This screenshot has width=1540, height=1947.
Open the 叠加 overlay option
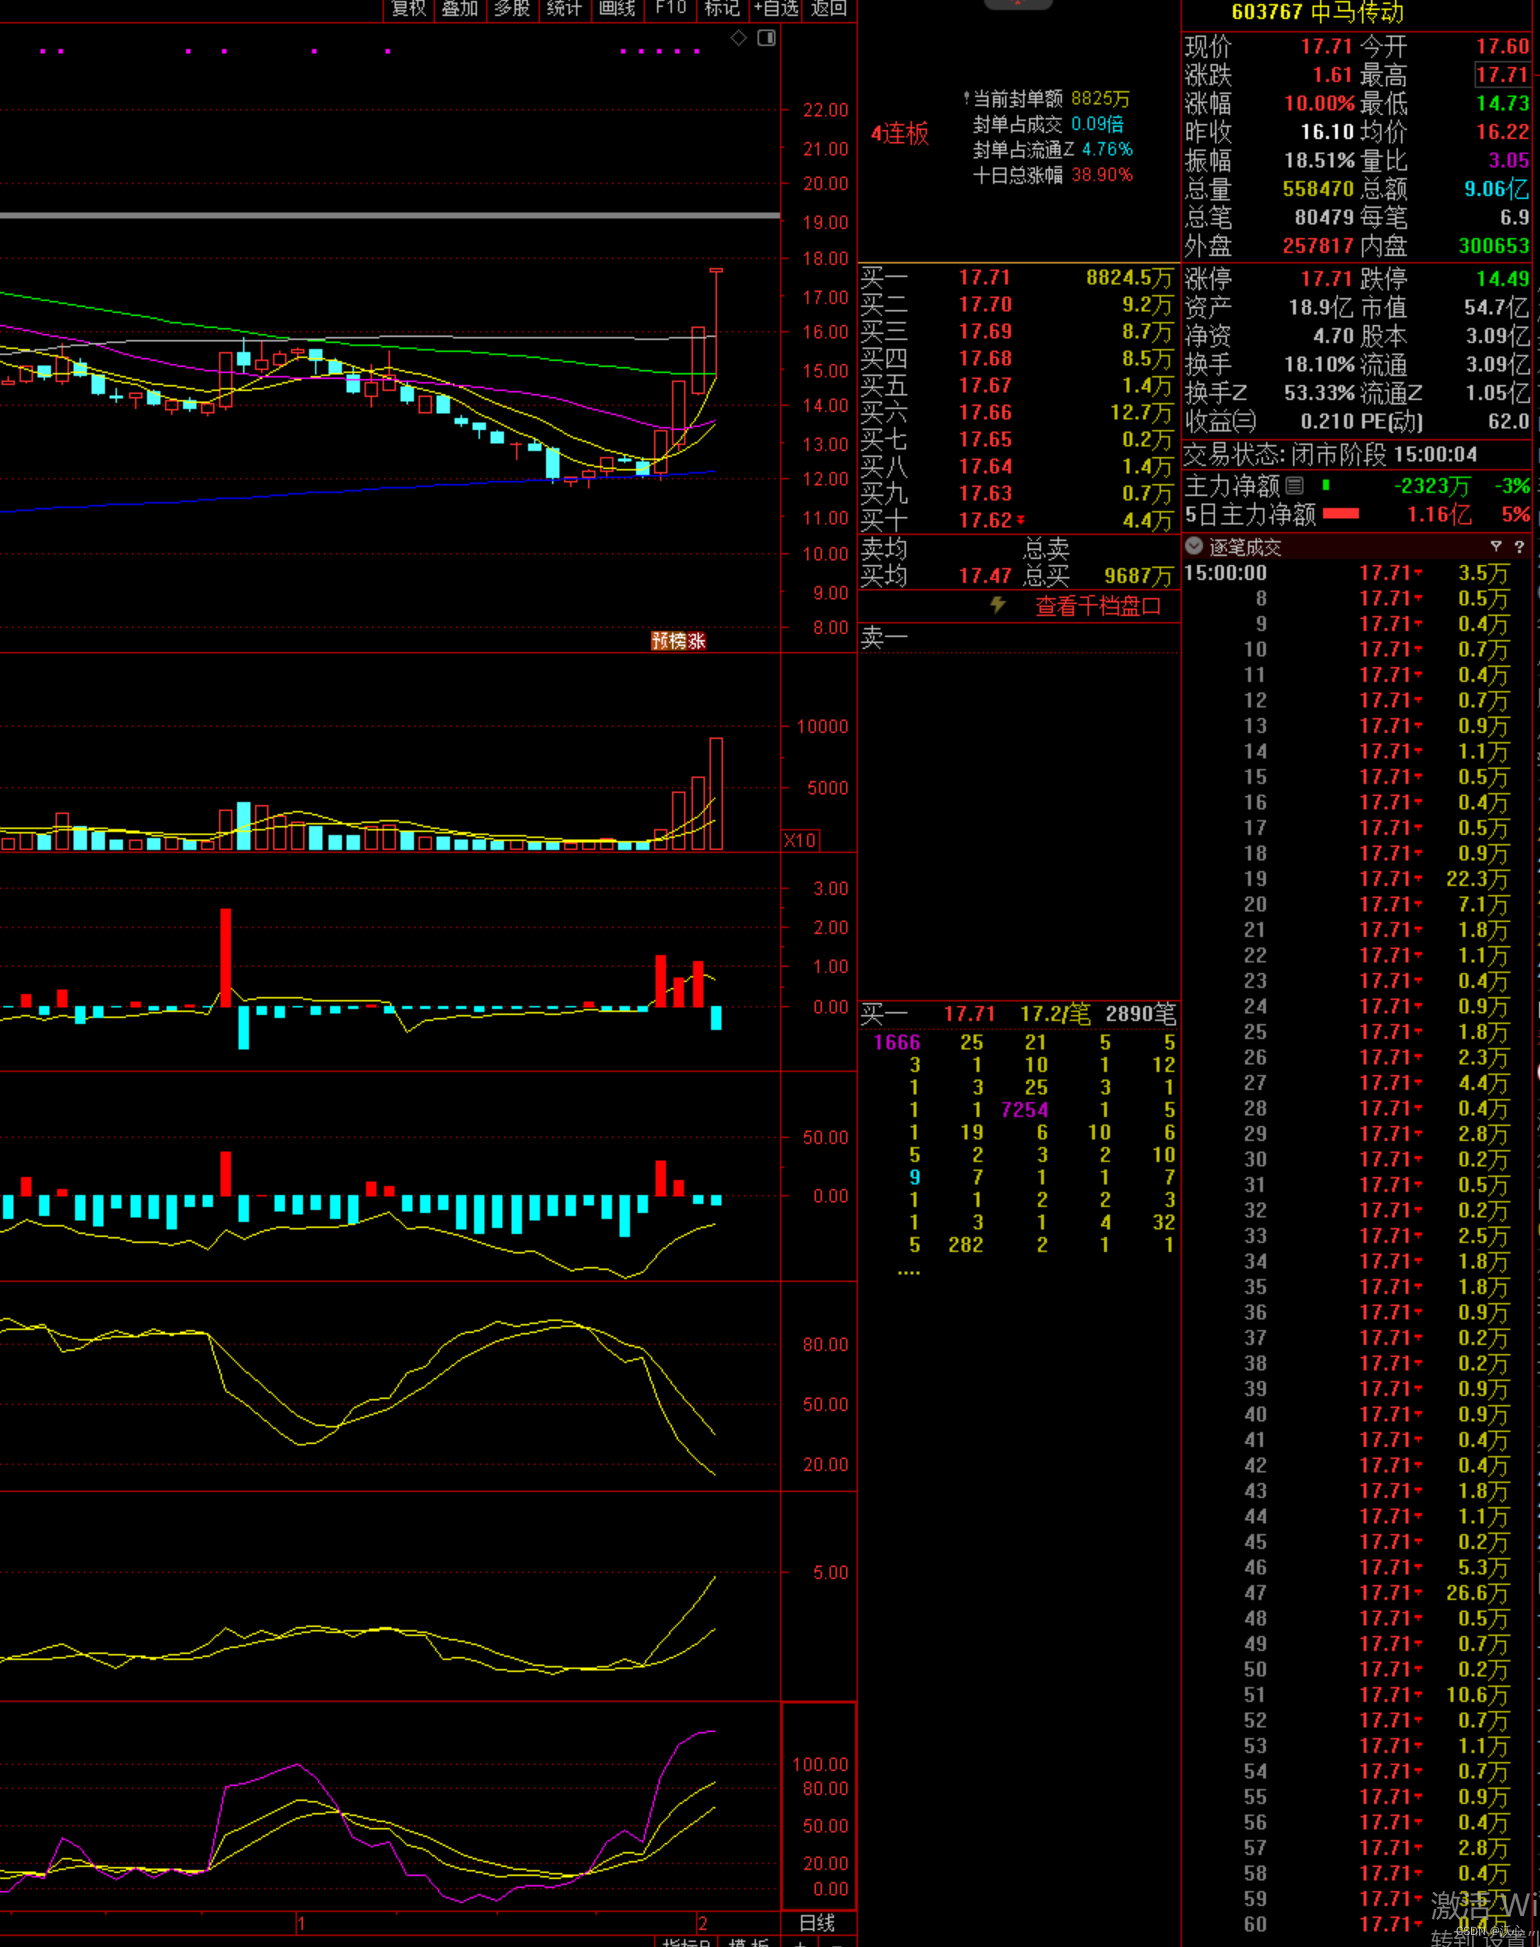[460, 9]
